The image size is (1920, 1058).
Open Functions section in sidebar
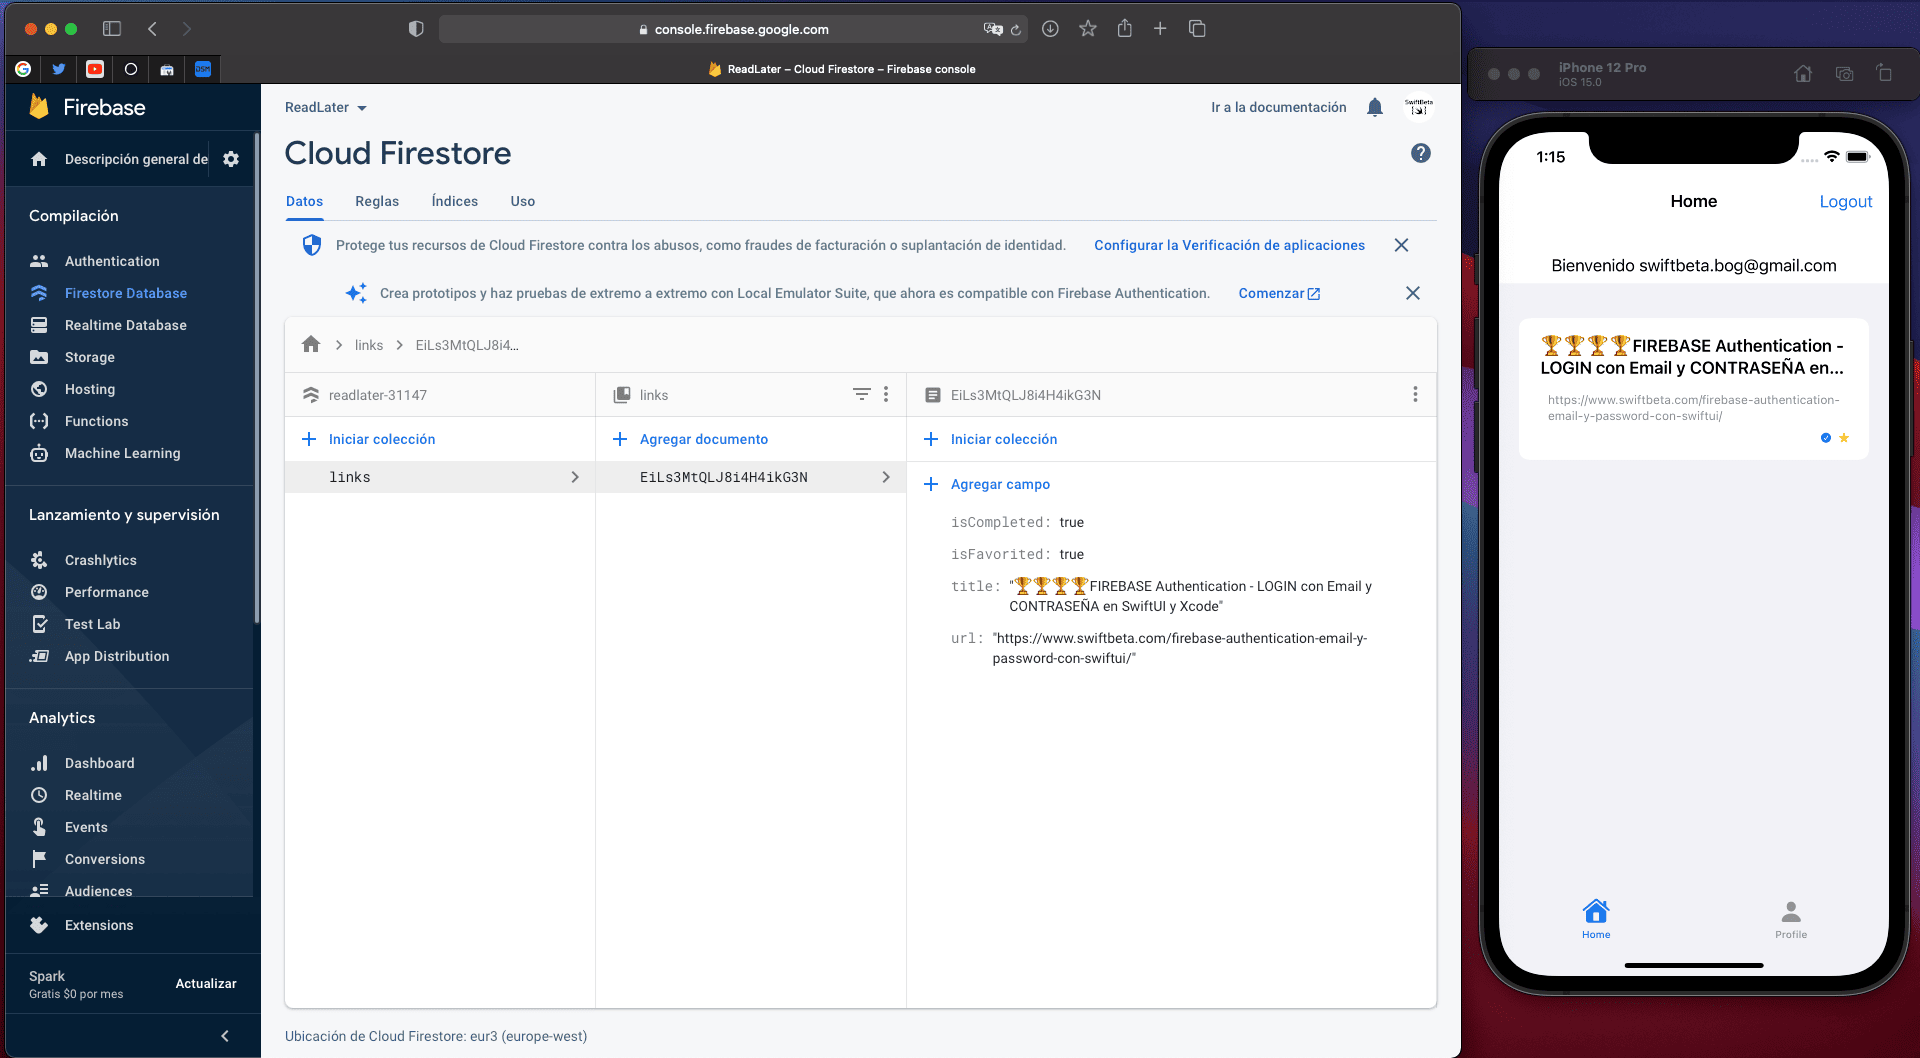tap(96, 421)
